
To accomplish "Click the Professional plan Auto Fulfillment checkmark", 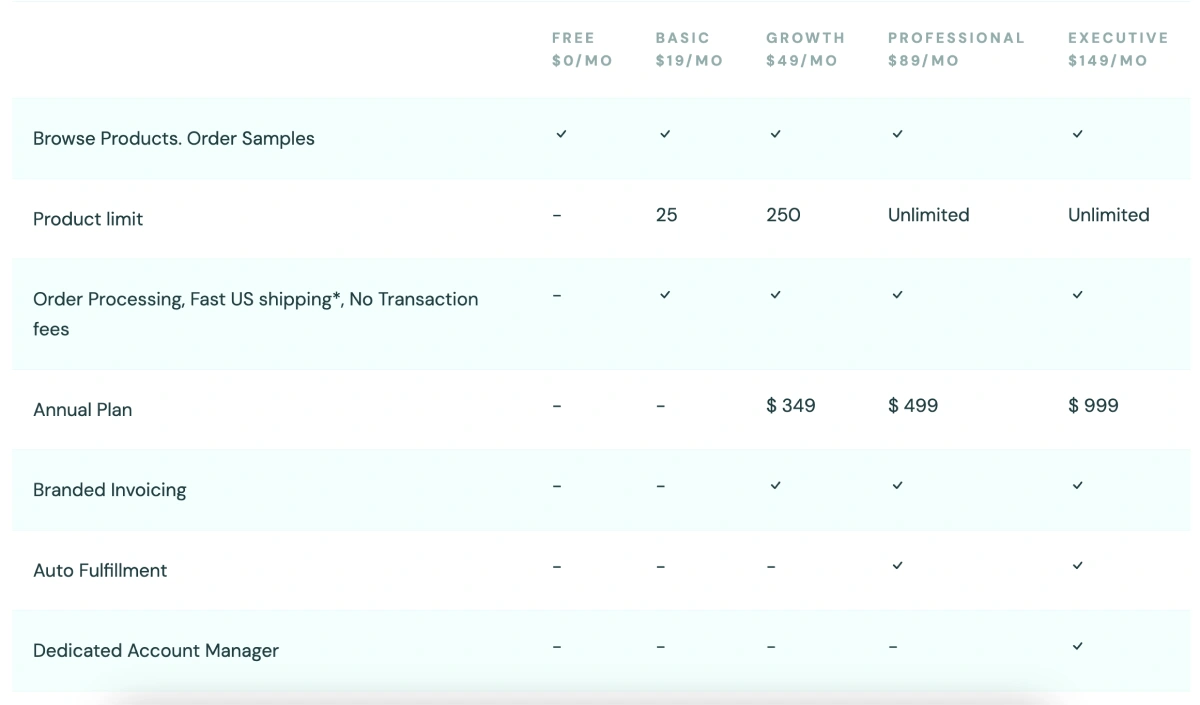I will [897, 566].
